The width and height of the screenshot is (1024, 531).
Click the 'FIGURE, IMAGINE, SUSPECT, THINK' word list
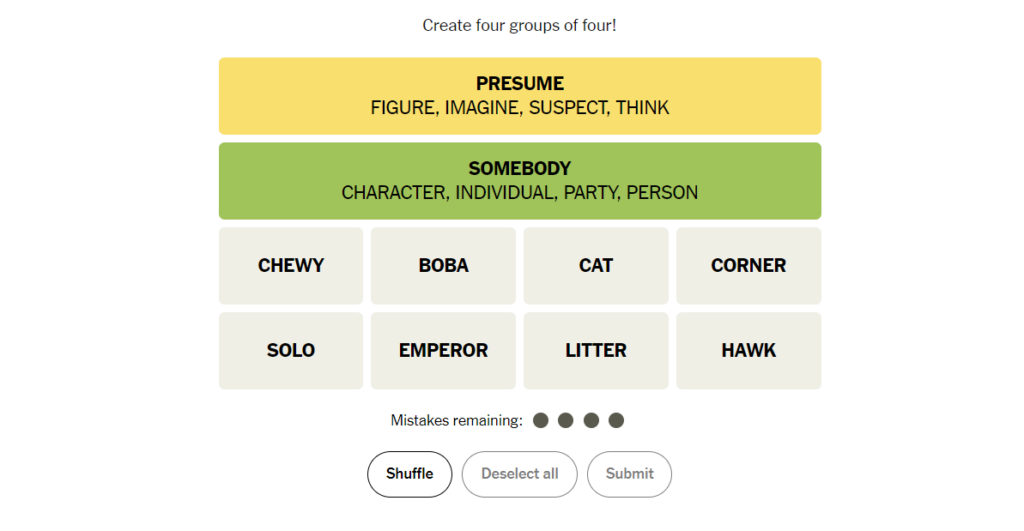[520, 108]
